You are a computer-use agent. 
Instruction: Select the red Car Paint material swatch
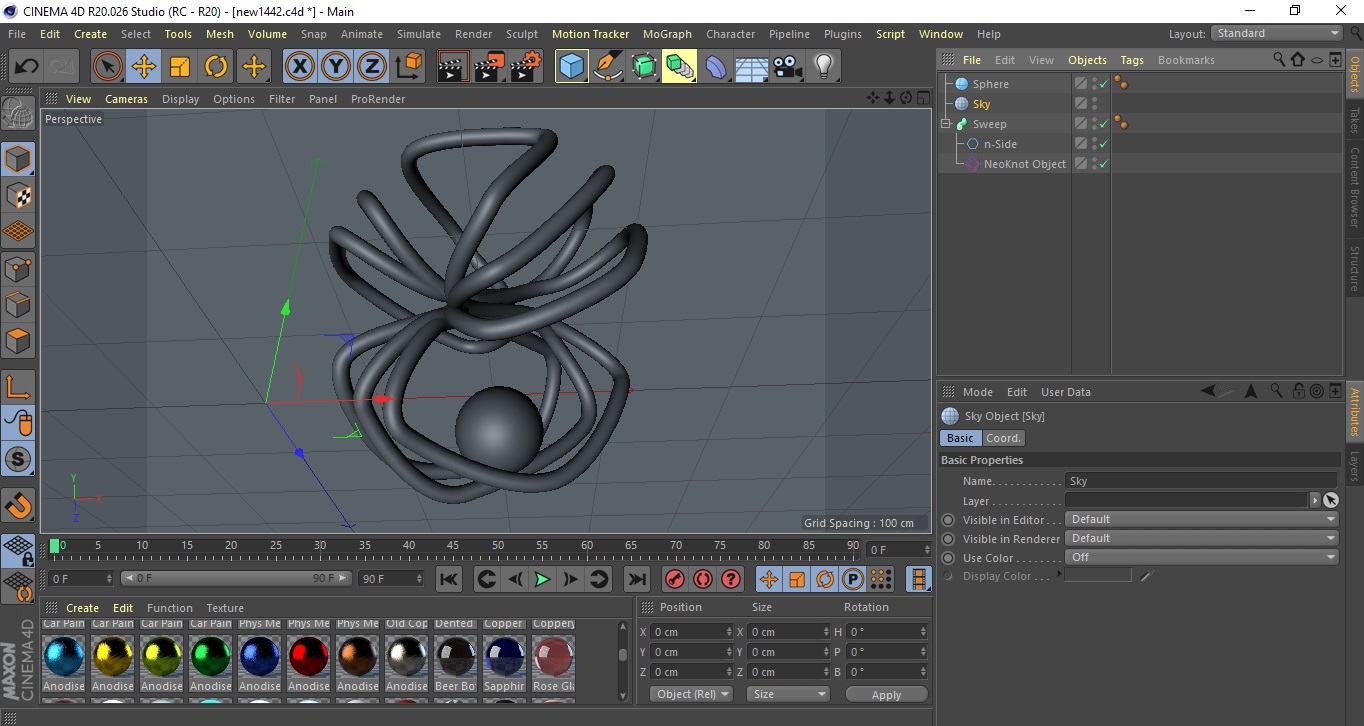(x=308, y=656)
